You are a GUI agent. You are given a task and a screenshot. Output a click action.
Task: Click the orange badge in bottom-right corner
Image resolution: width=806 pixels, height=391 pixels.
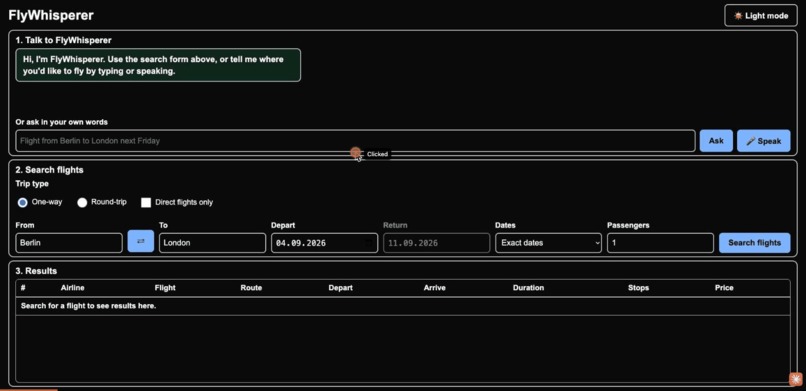pos(796,379)
